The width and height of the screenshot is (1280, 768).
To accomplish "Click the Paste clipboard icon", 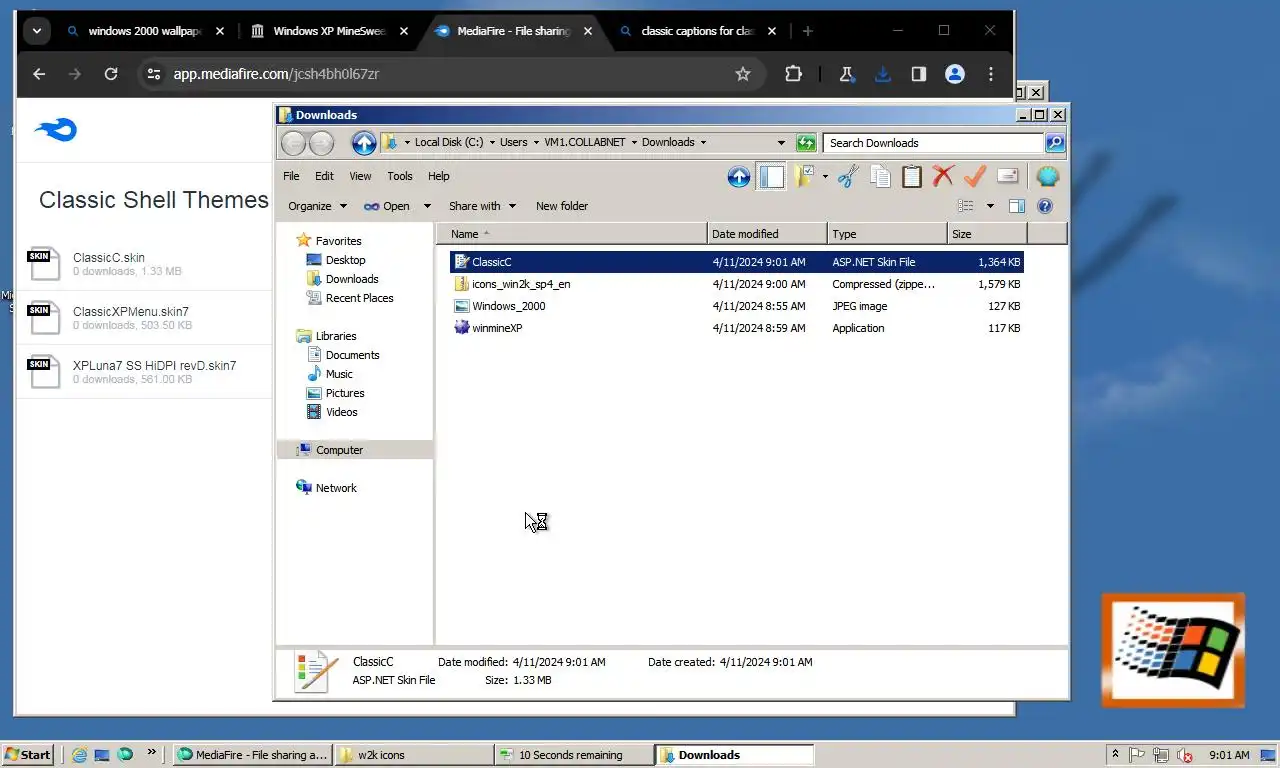I will pyautogui.click(x=912, y=177).
